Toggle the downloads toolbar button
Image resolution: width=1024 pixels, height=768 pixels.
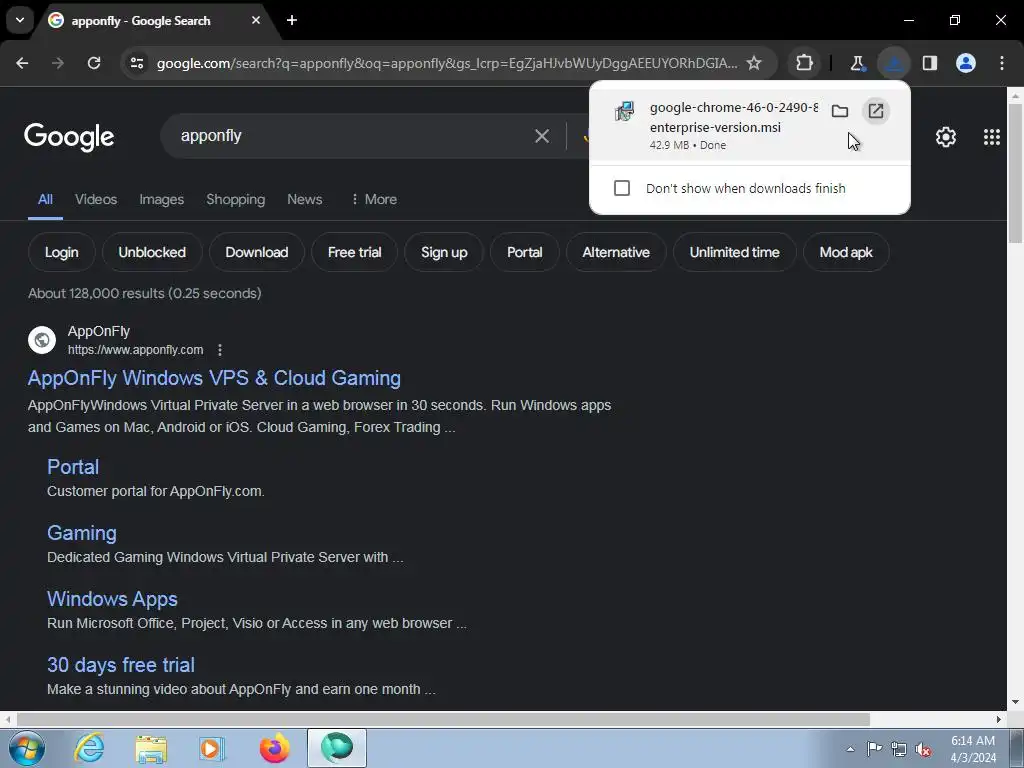tap(893, 63)
